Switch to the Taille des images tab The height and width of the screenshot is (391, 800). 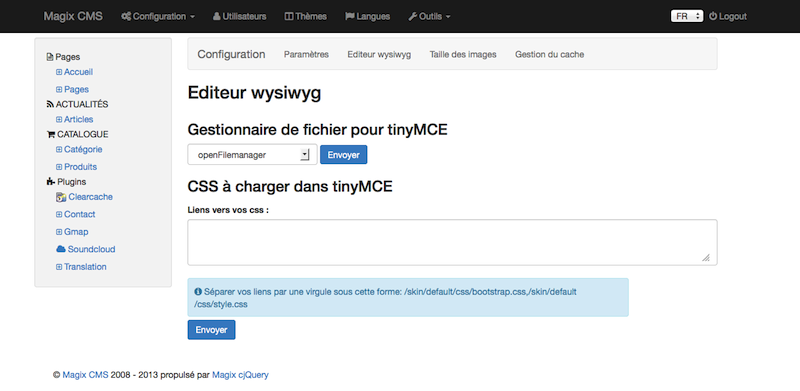pyautogui.click(x=463, y=54)
